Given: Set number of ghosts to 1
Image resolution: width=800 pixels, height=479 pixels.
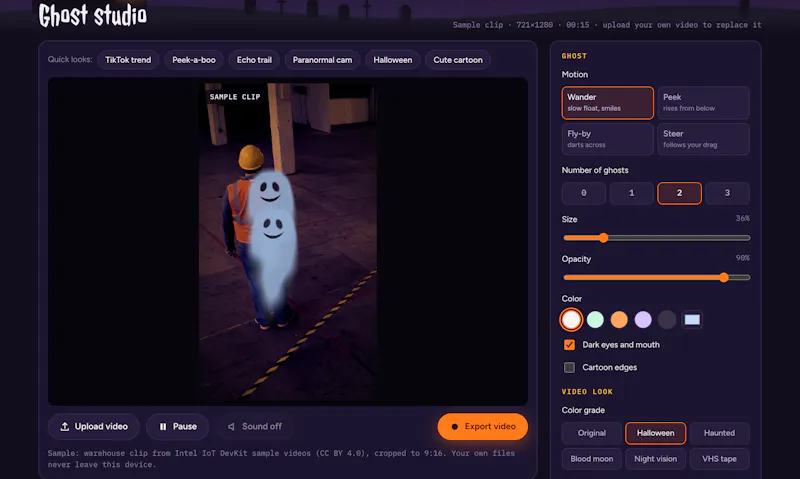Looking at the screenshot, I should click(x=632, y=193).
